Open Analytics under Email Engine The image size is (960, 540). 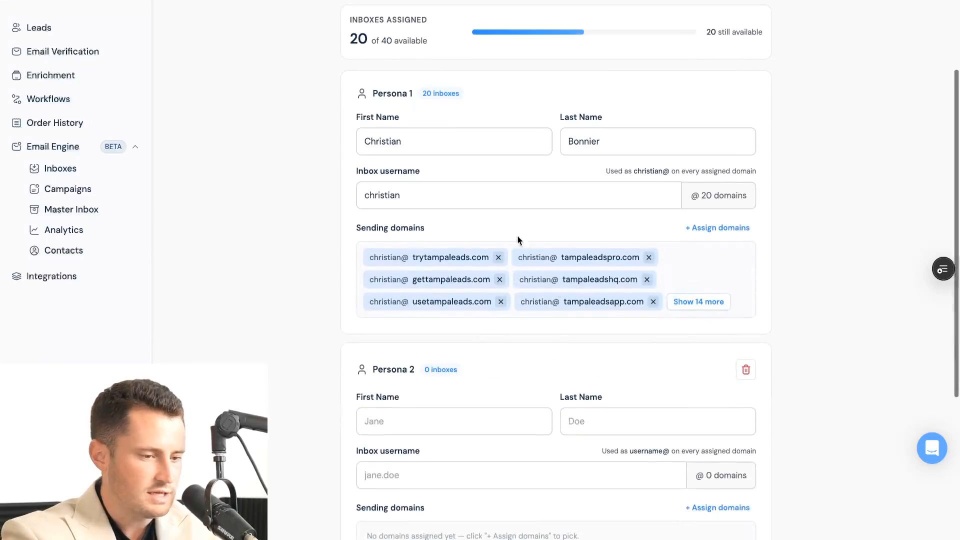64,230
